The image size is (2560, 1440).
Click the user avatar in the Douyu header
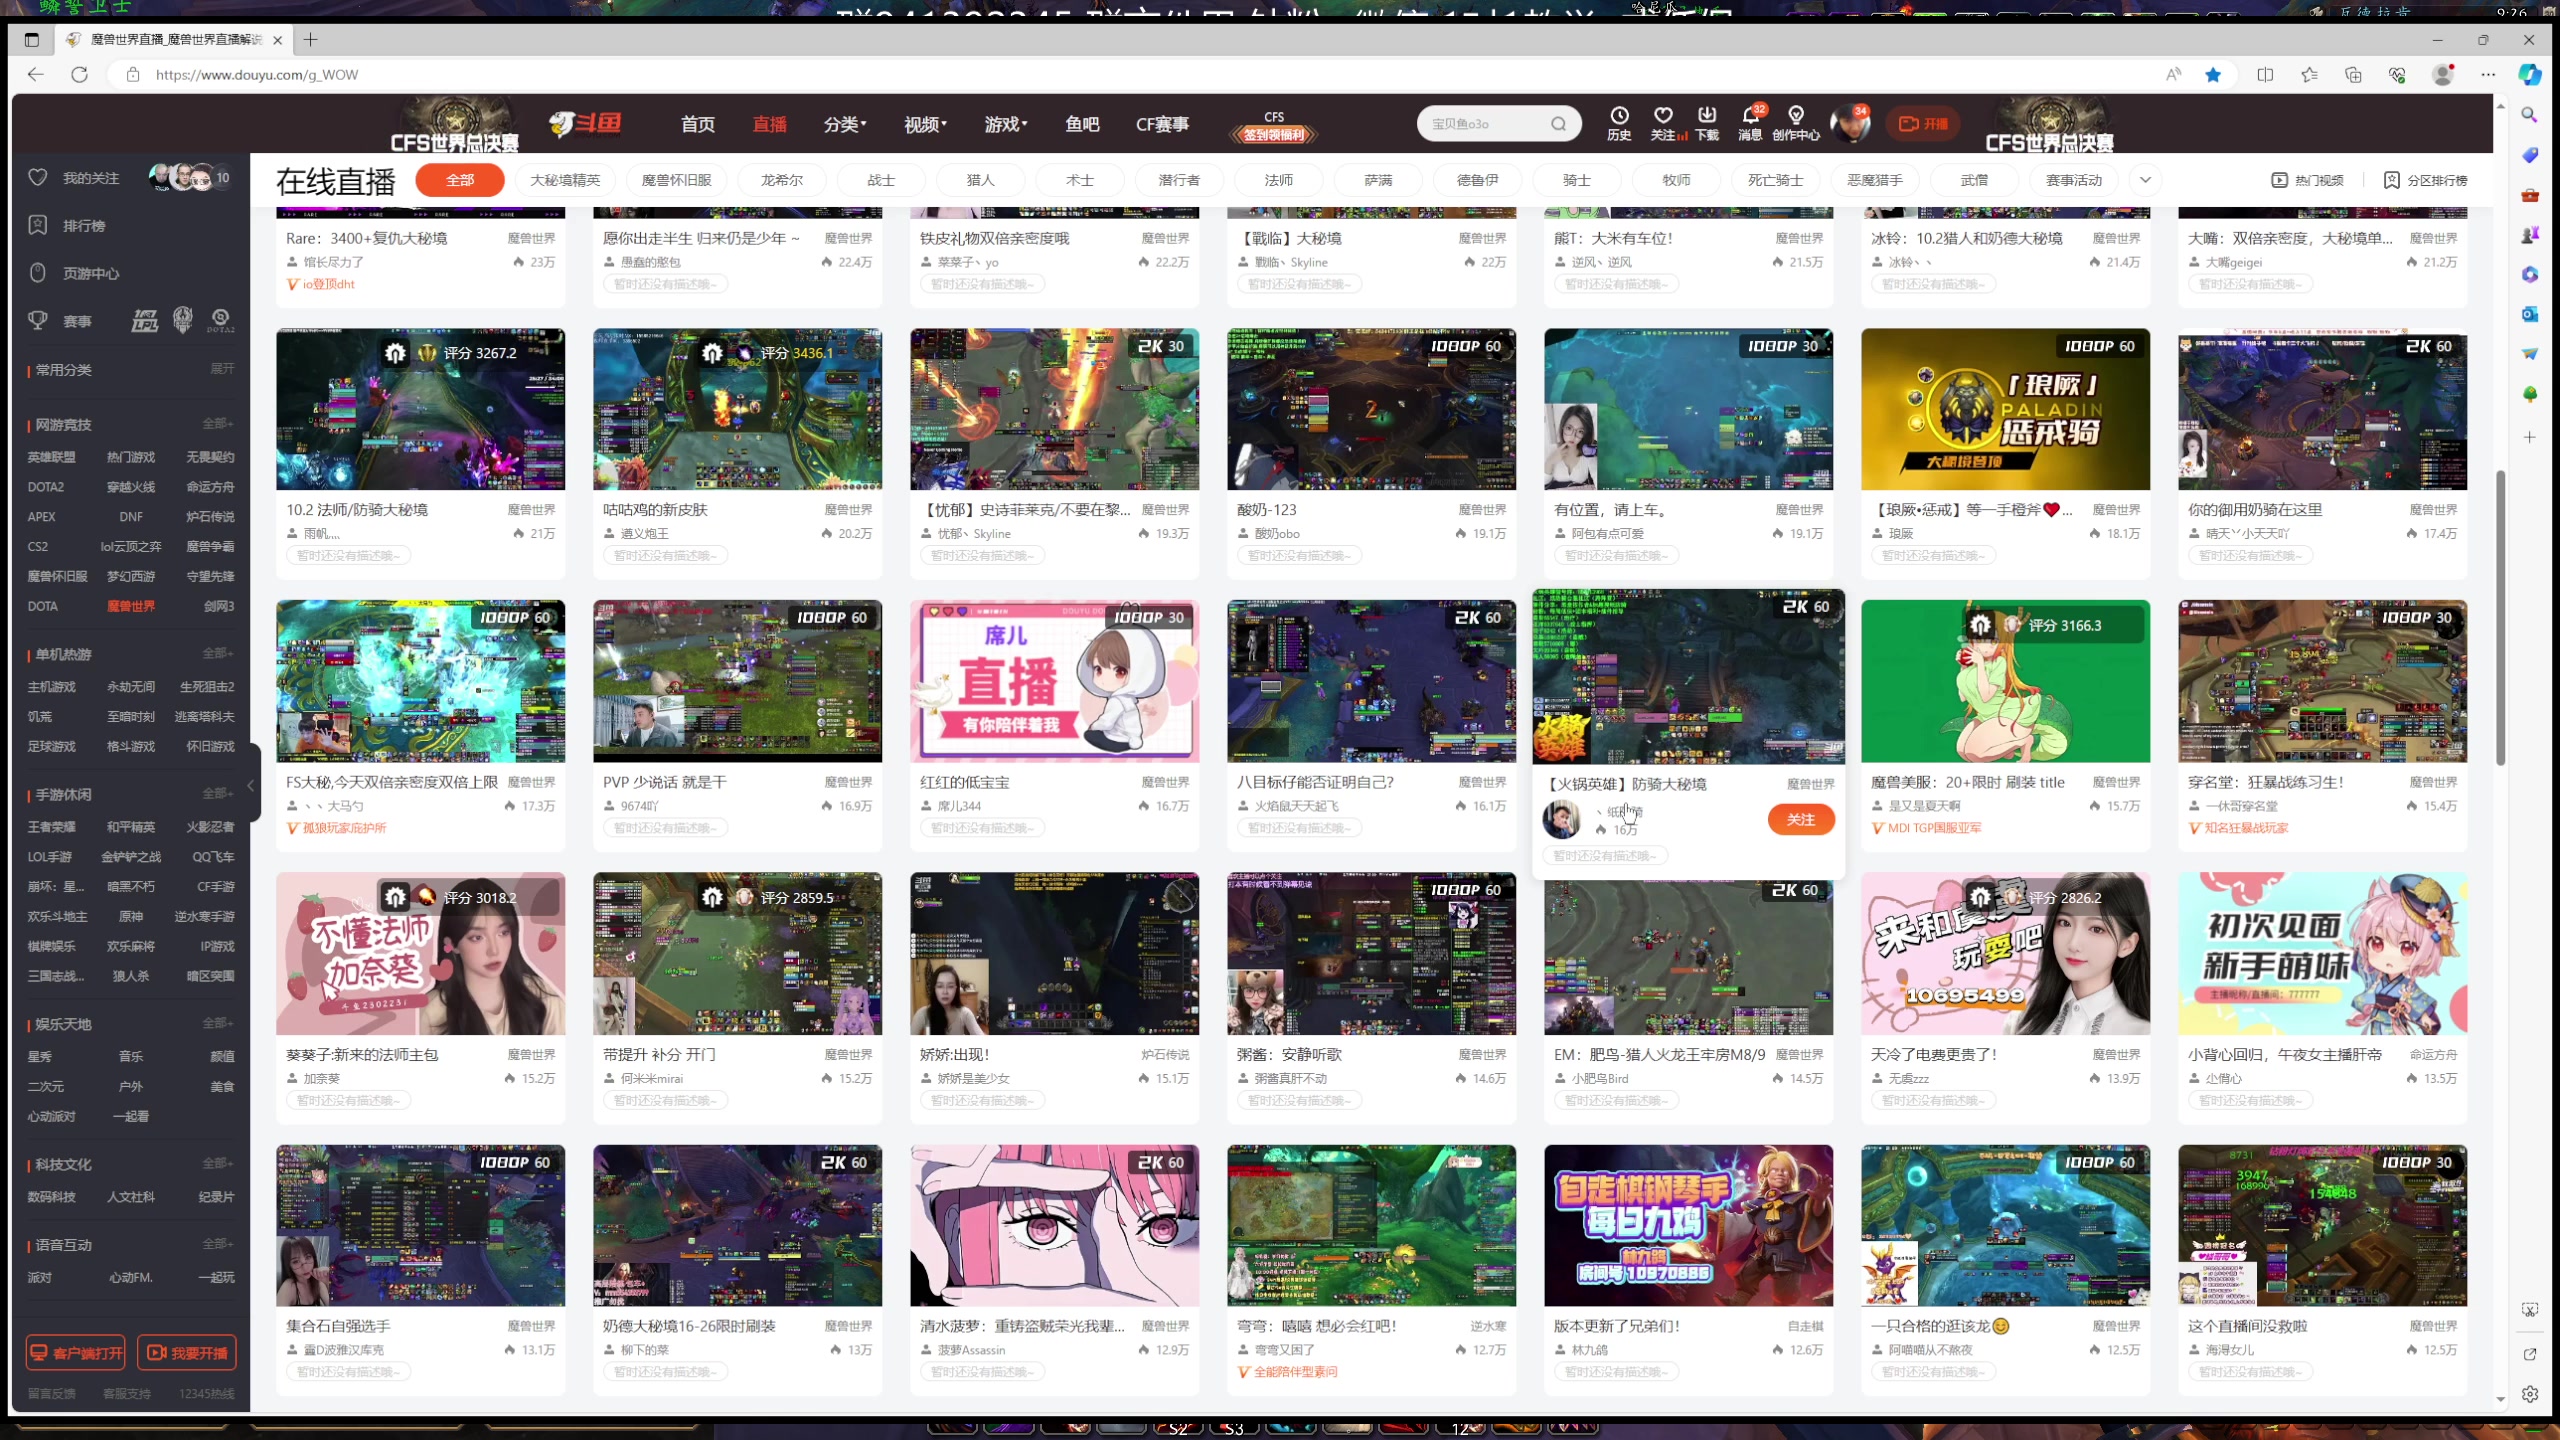(1850, 124)
